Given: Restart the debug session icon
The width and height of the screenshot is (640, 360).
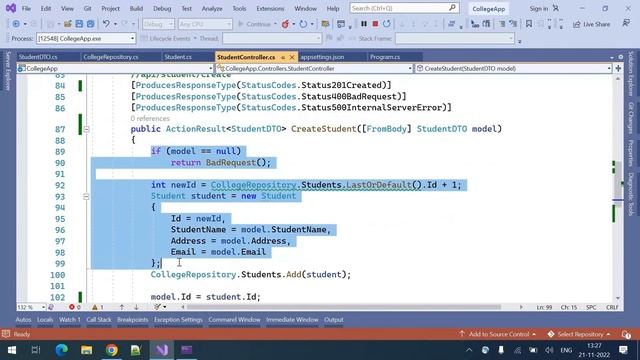Looking at the screenshot, I should [387, 24].
